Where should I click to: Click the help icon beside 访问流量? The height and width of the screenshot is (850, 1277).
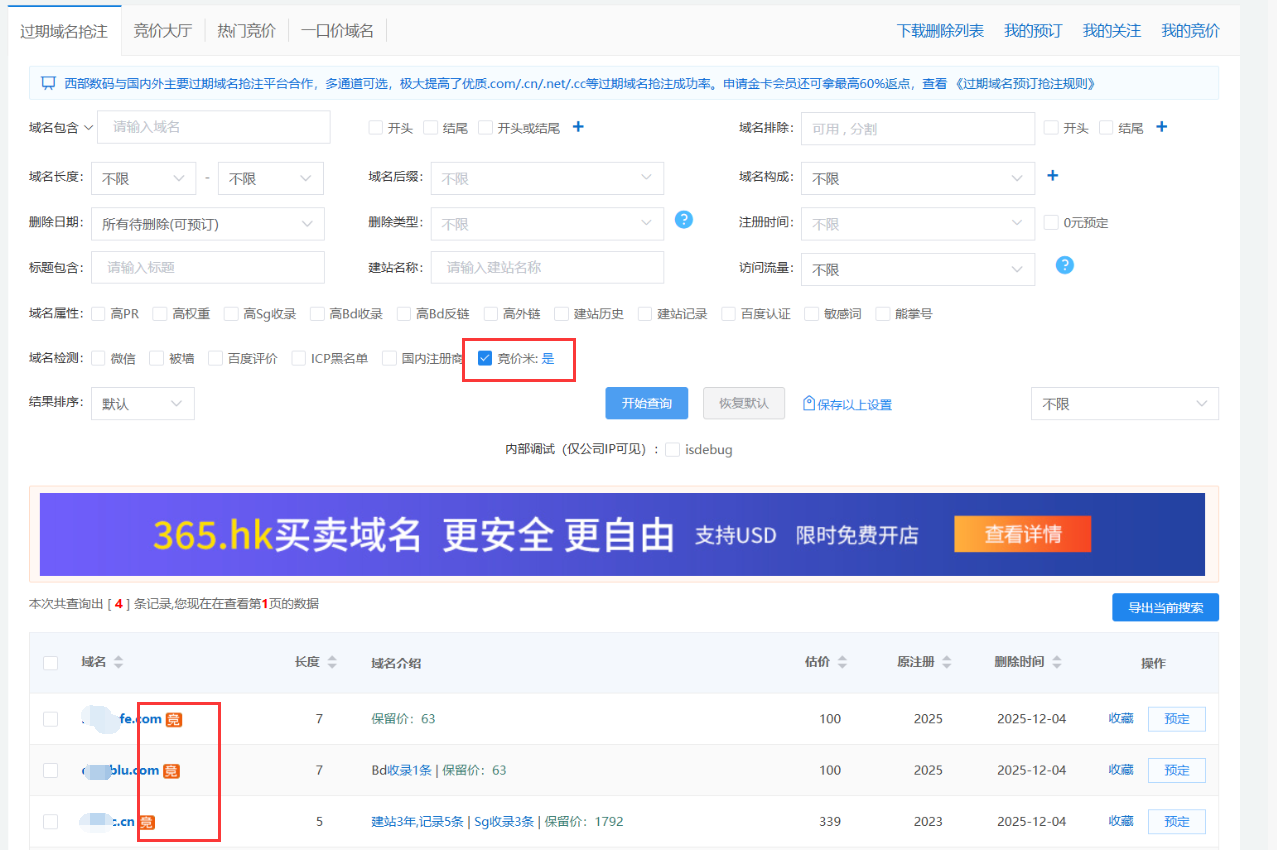tap(1065, 265)
